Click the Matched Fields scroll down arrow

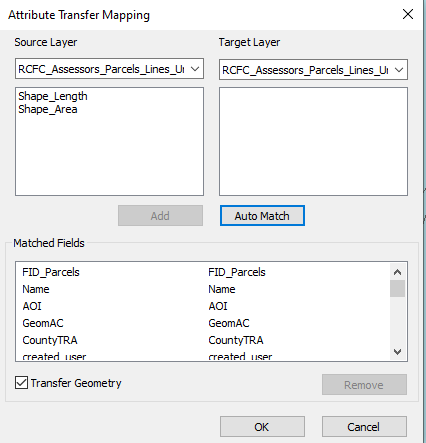[x=397, y=352]
